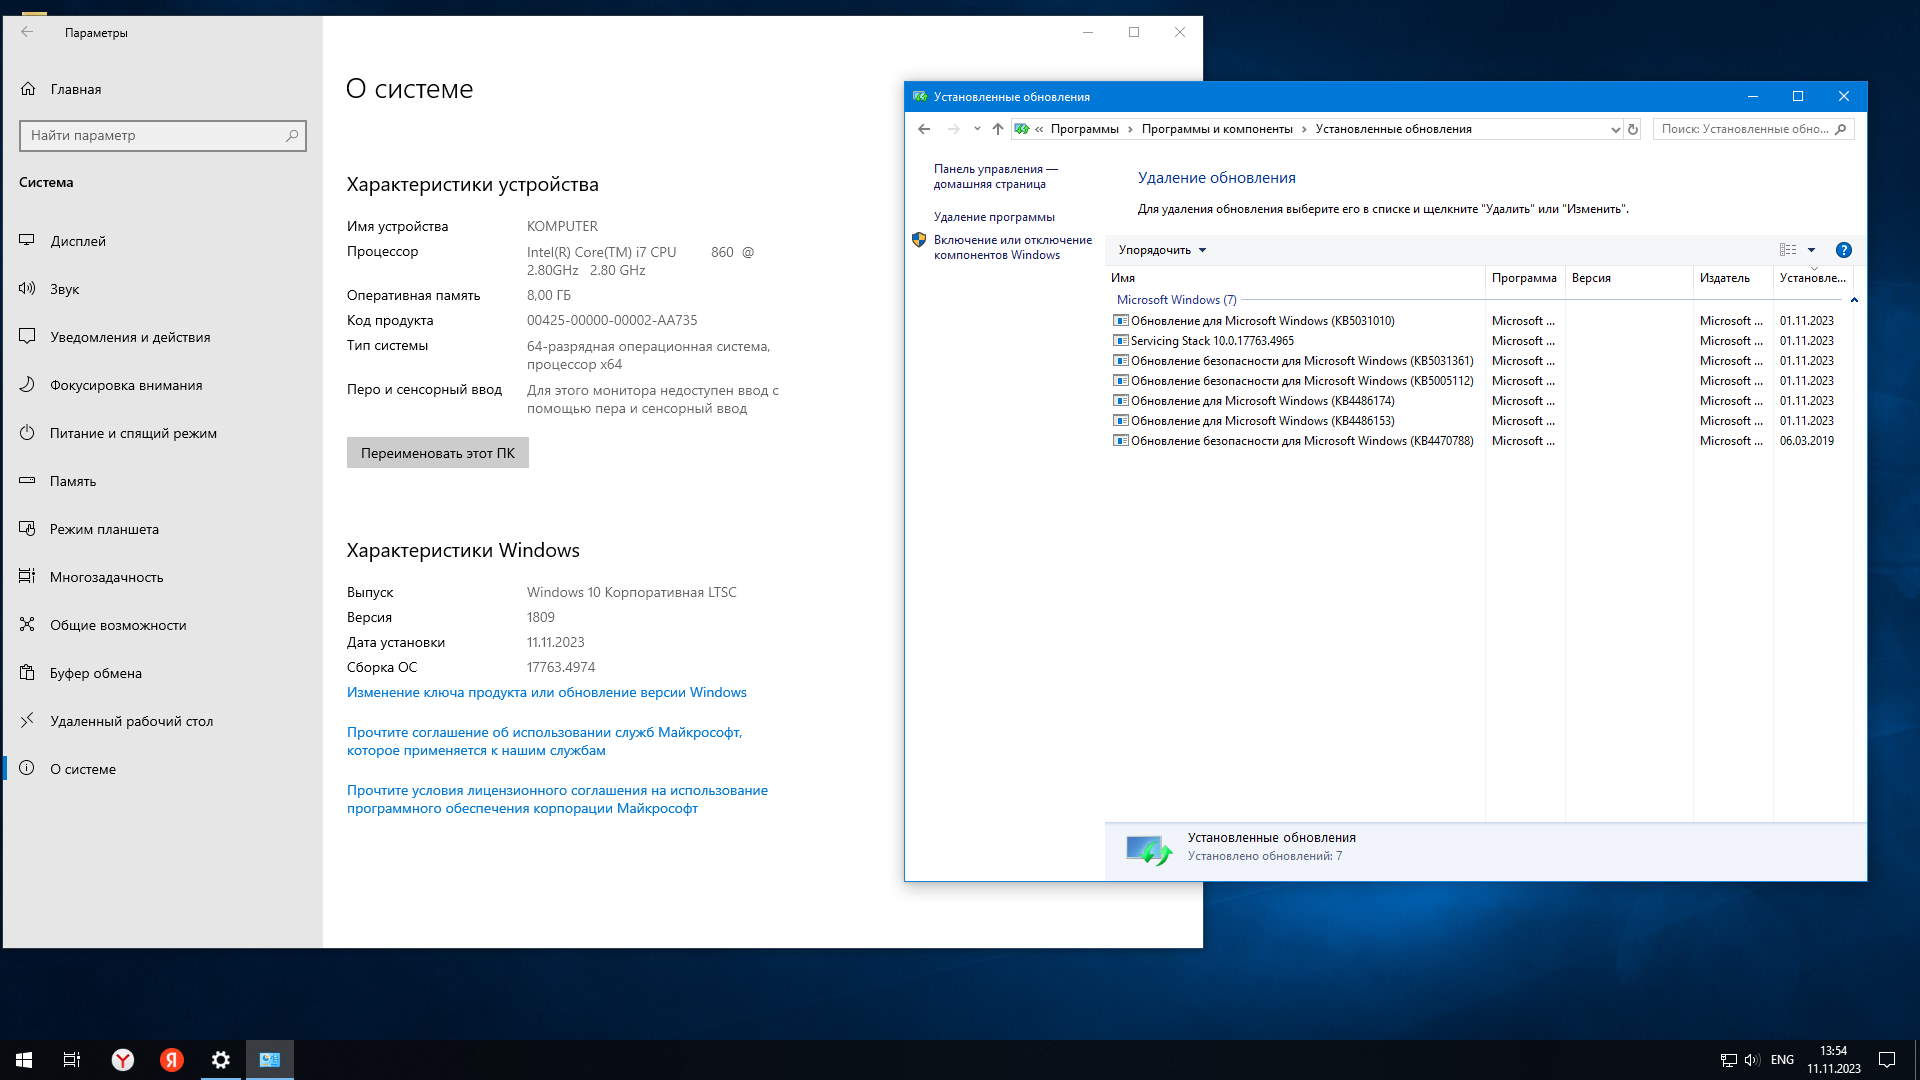This screenshot has height=1080, width=1920.
Task: Click the help question mark icon
Action: click(1843, 250)
